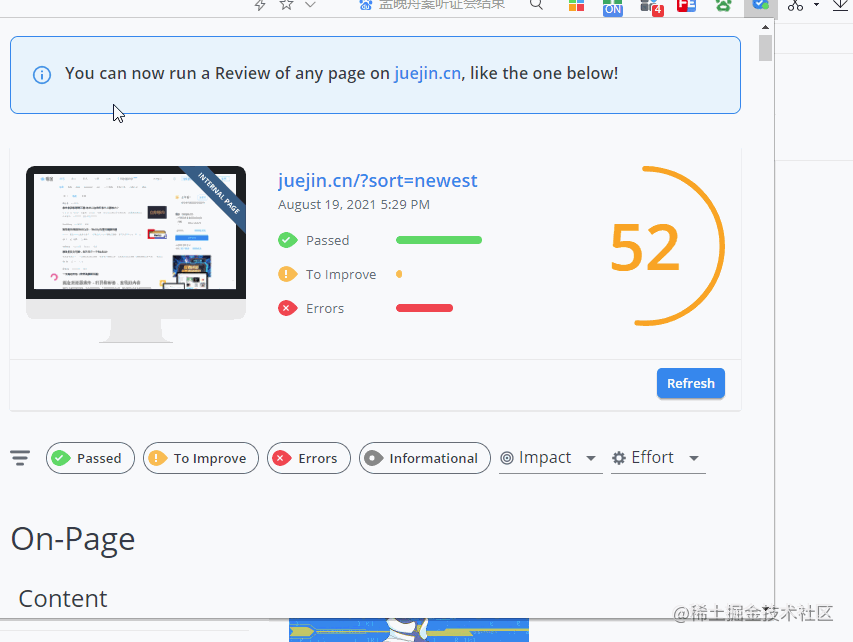
Task: Toggle the To Improve filter chip
Action: pos(201,458)
